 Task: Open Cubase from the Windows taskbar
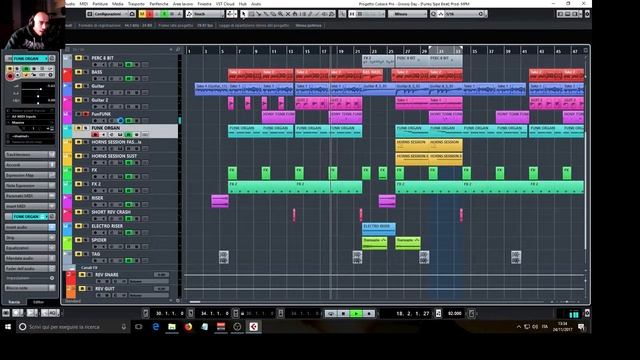tap(253, 327)
